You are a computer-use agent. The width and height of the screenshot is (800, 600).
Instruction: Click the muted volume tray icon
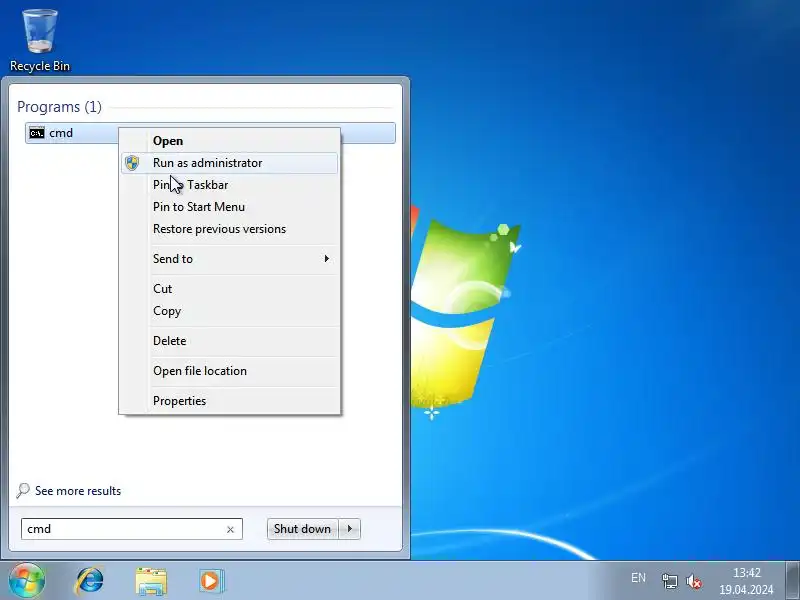[694, 581]
